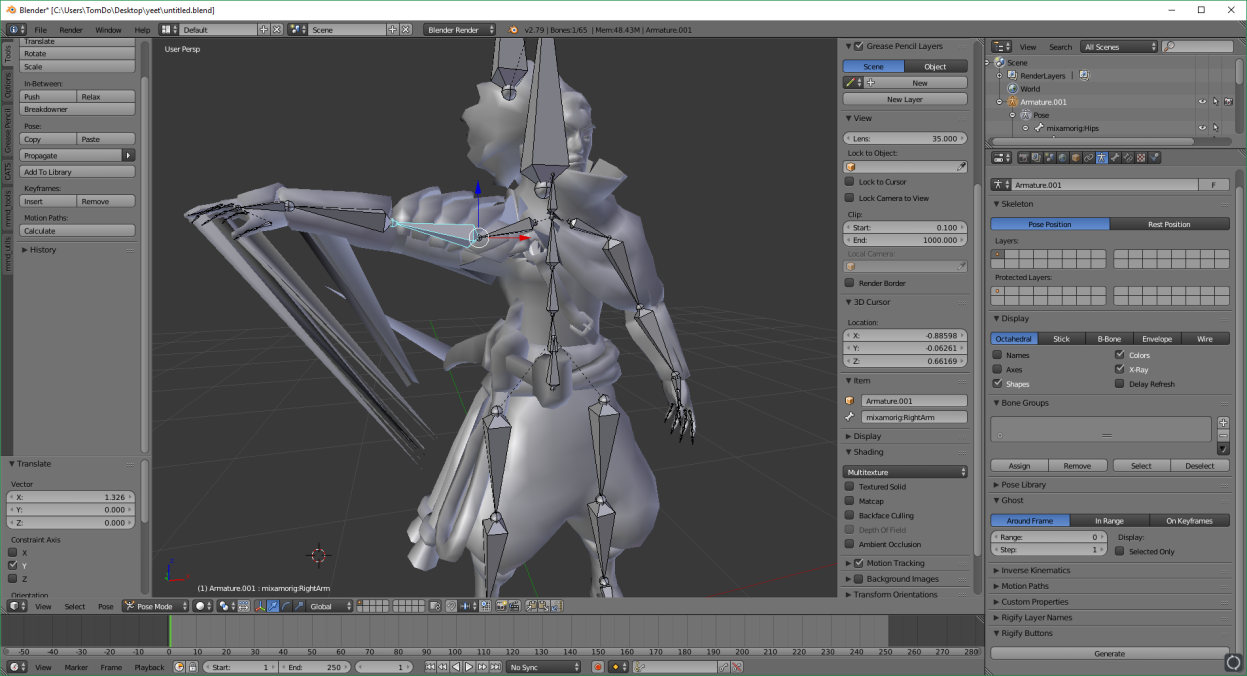Click the Generate button
Screen dimensions: 1247x676
(x=1110, y=654)
